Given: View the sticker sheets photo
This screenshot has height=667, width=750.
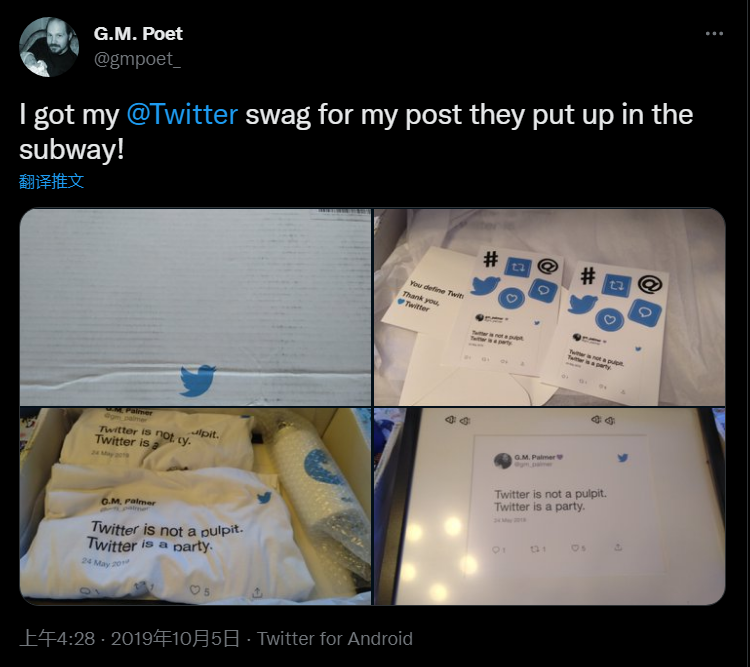Looking at the screenshot, I should click(x=549, y=306).
